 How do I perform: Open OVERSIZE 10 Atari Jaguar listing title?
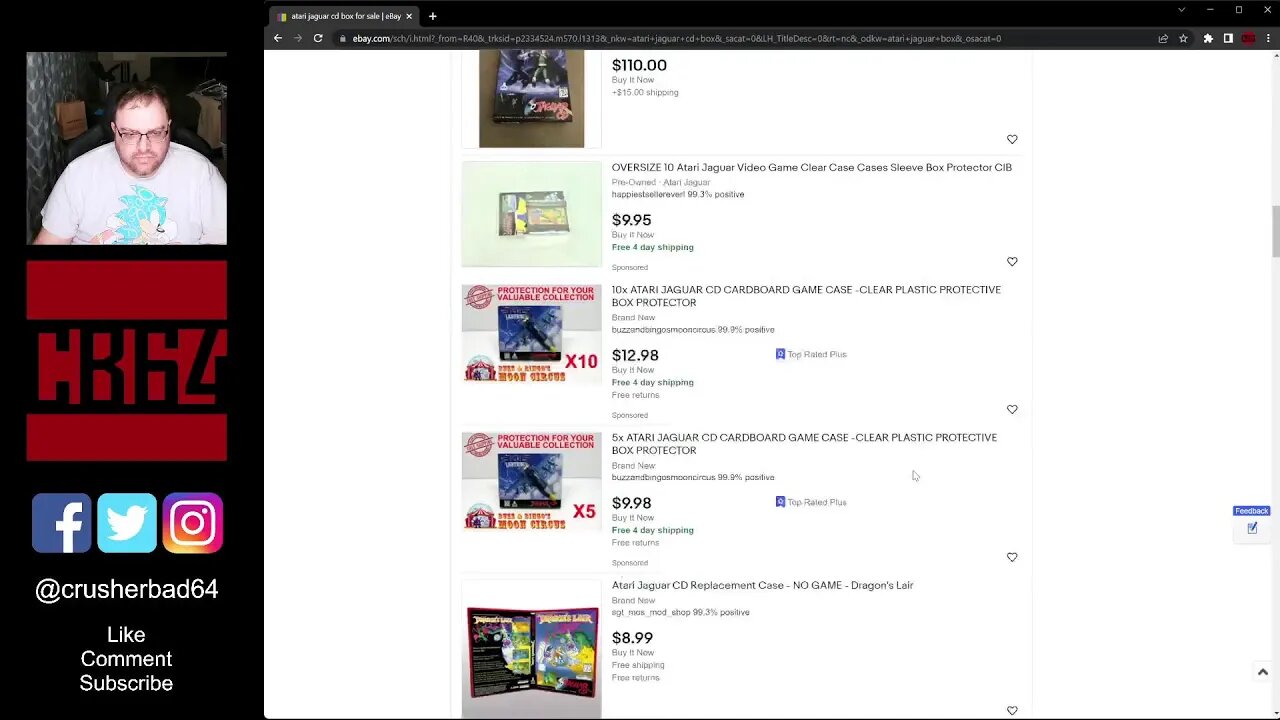811,167
